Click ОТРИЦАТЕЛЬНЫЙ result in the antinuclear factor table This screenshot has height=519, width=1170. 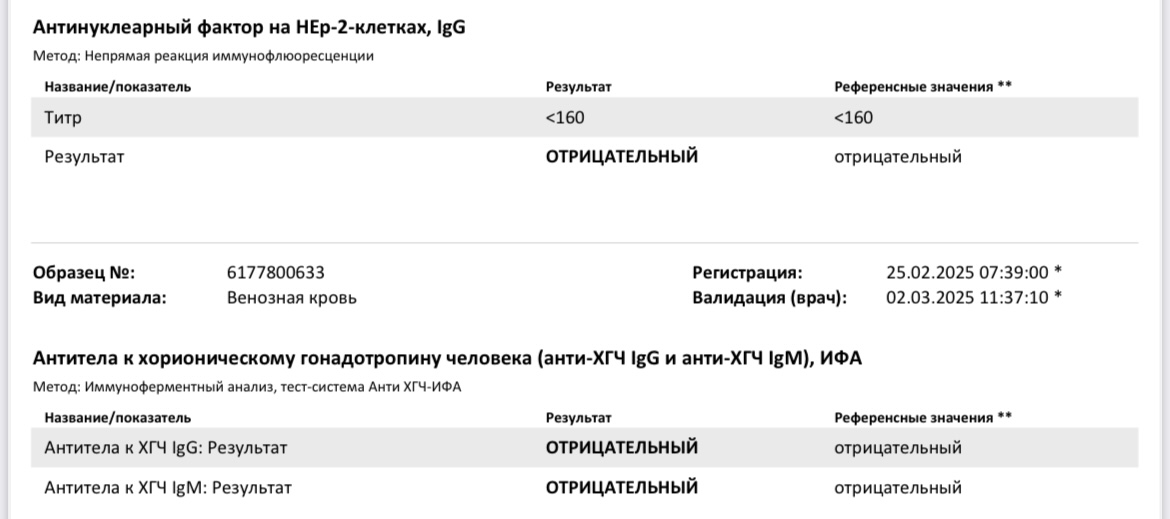[621, 157]
